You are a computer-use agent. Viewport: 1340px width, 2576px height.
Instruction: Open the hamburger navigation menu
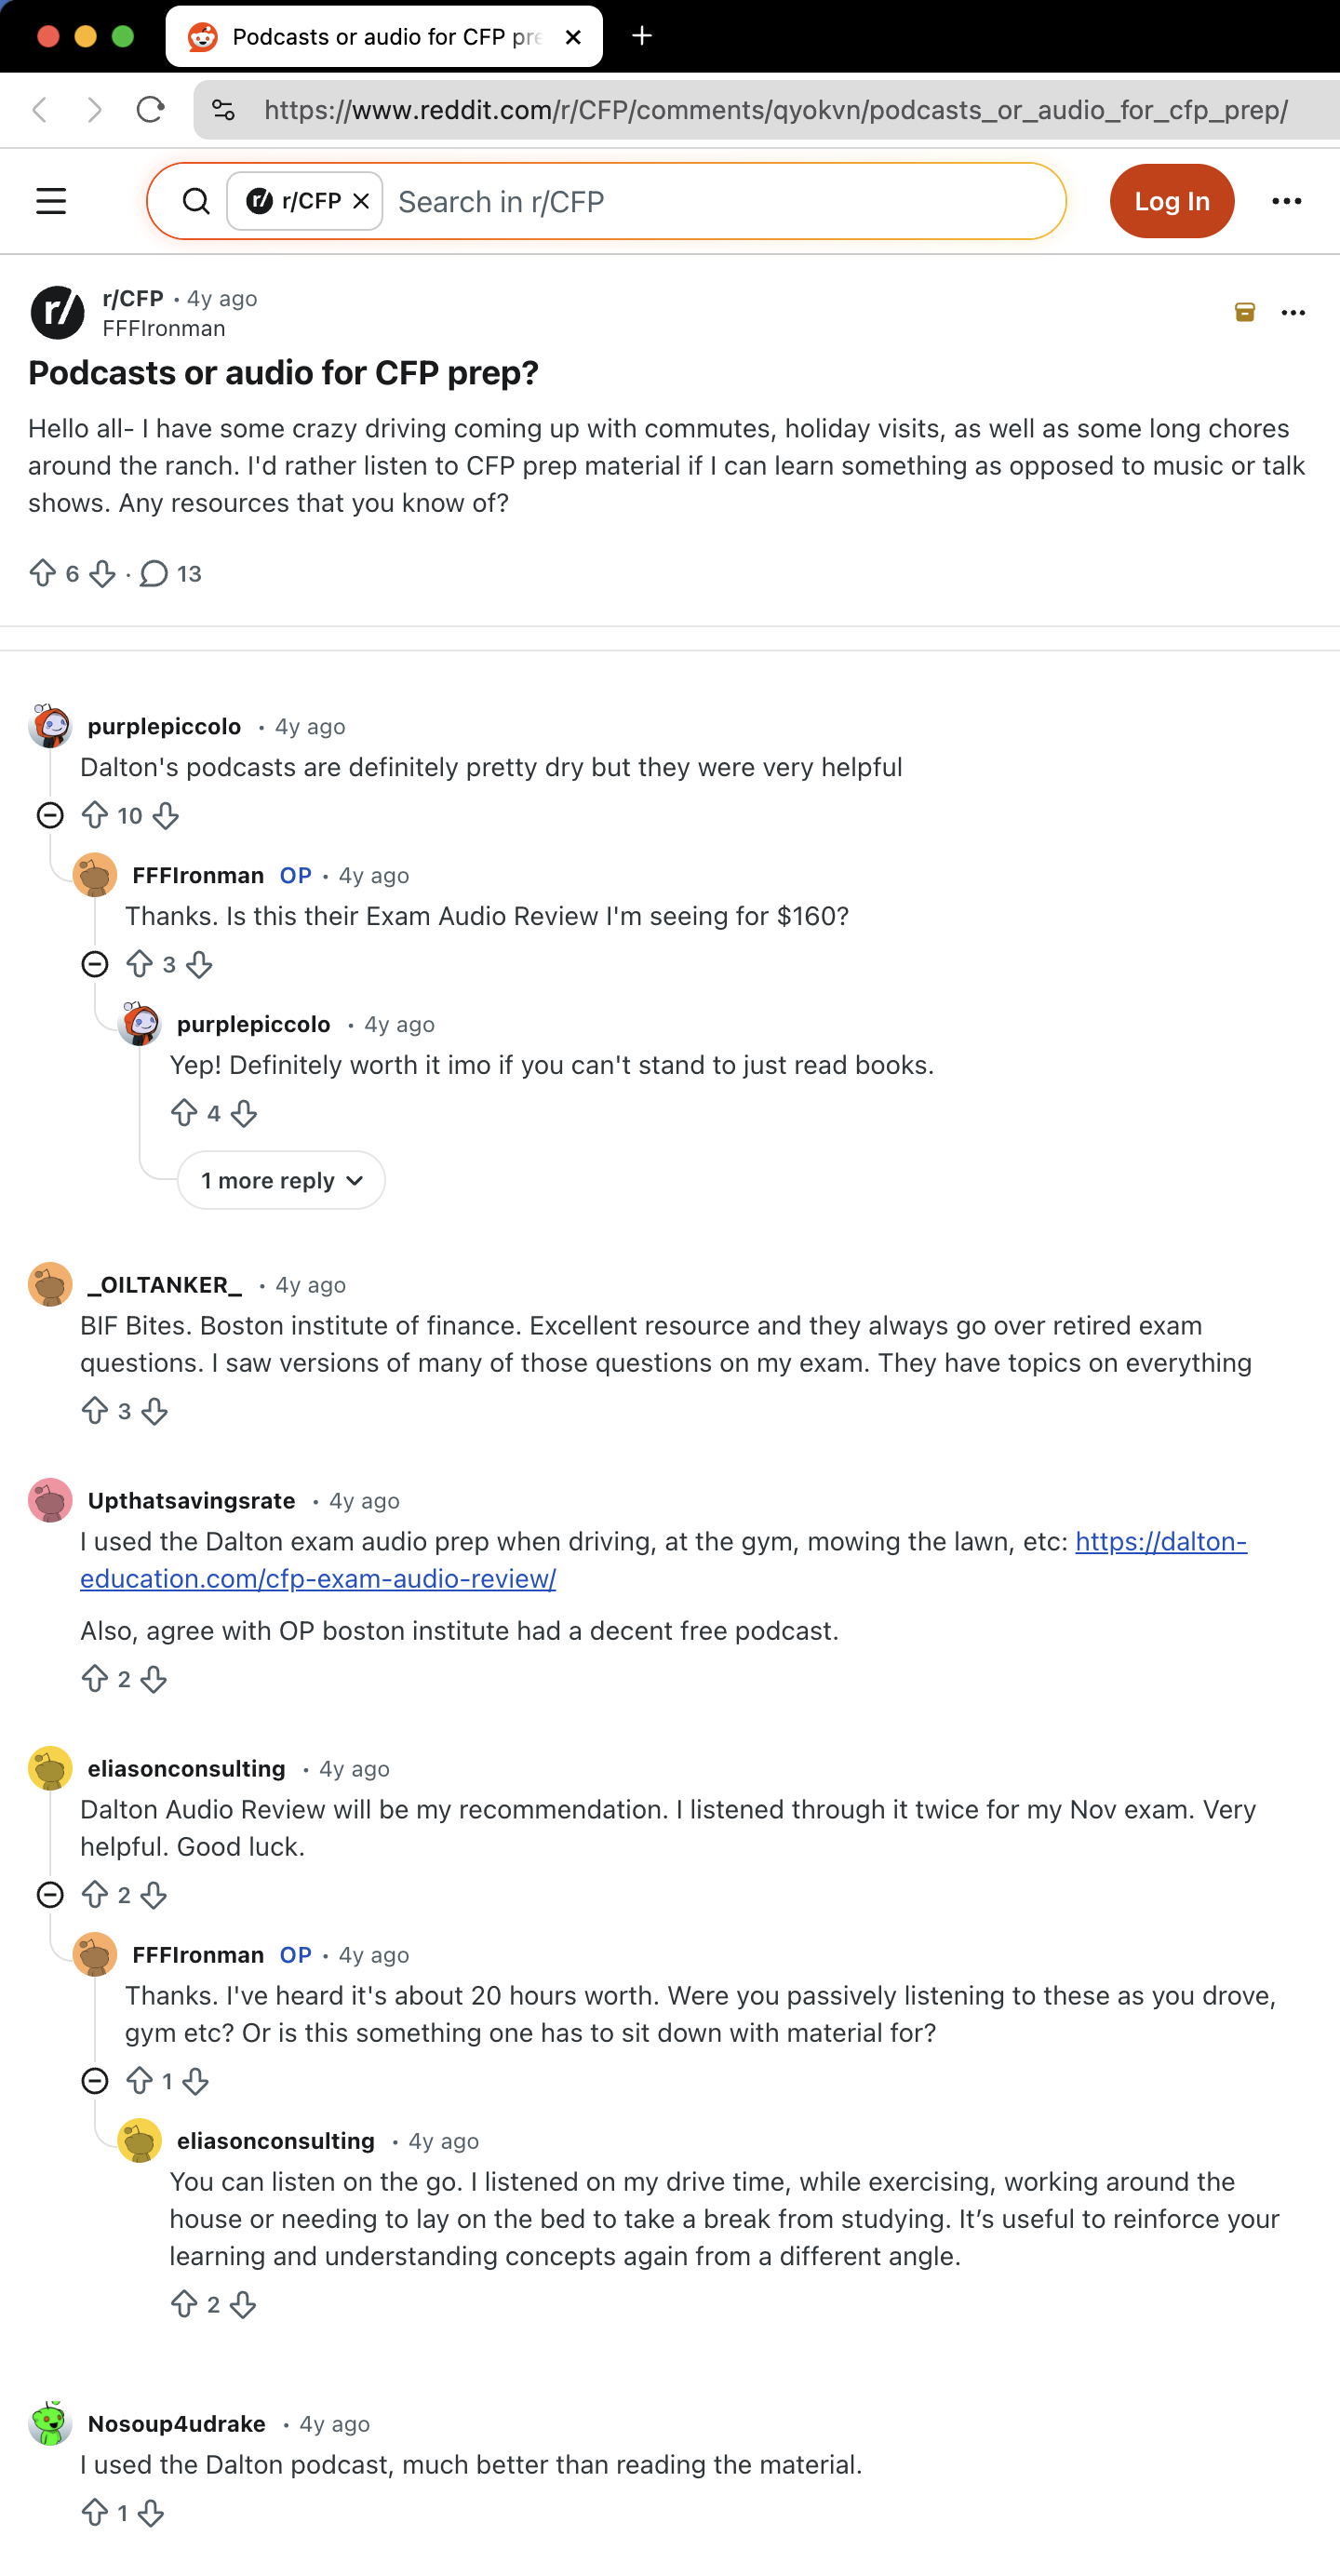51,201
